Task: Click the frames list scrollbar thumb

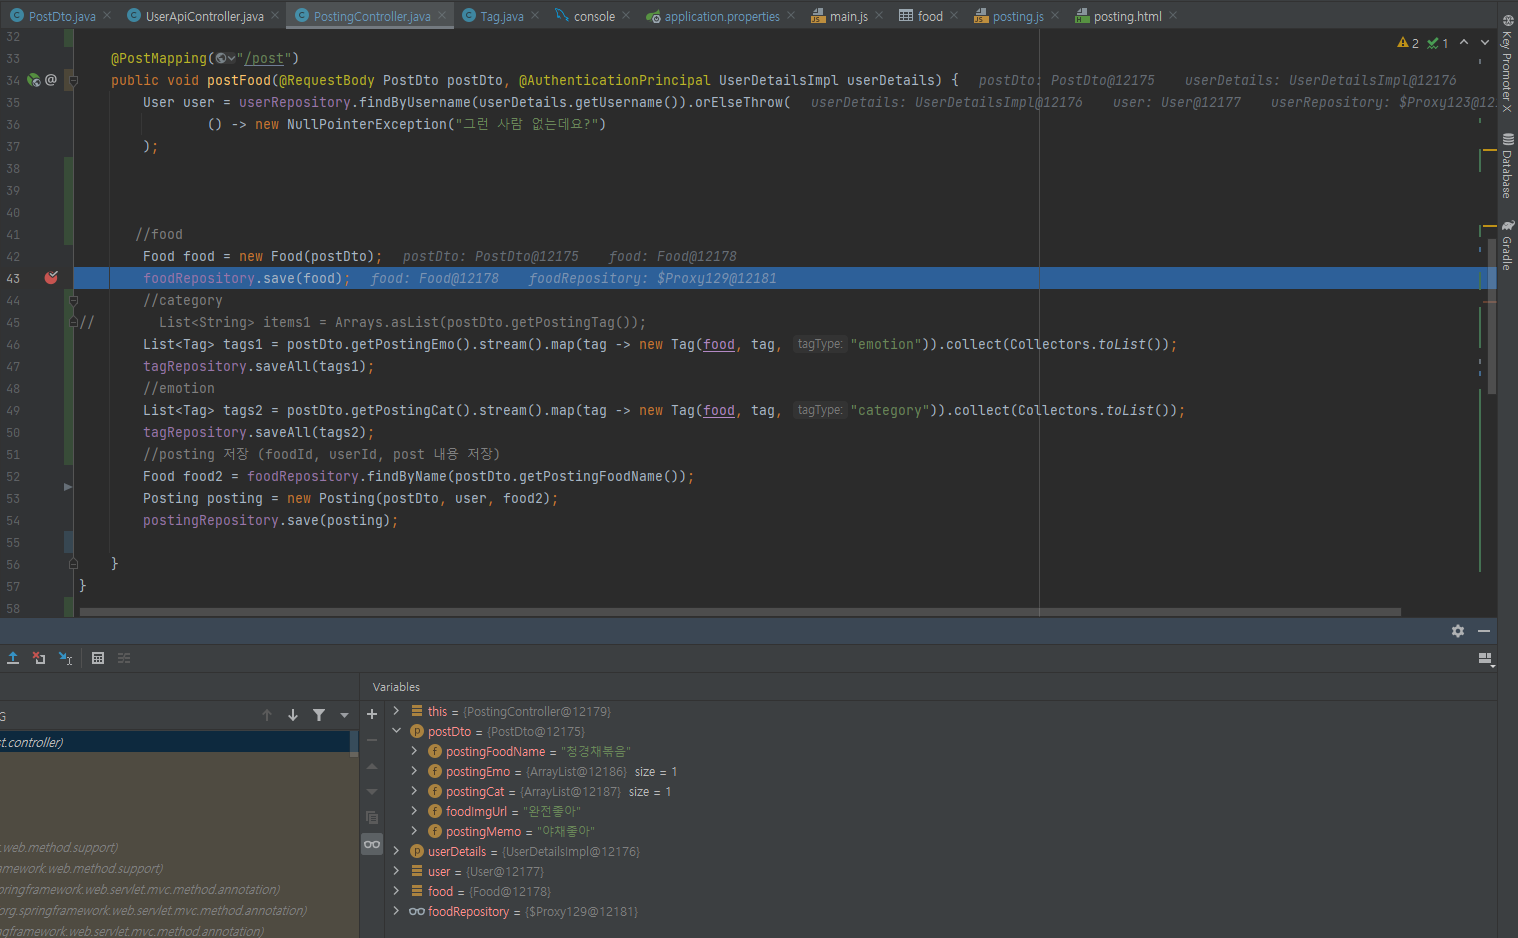Action: pyautogui.click(x=354, y=742)
